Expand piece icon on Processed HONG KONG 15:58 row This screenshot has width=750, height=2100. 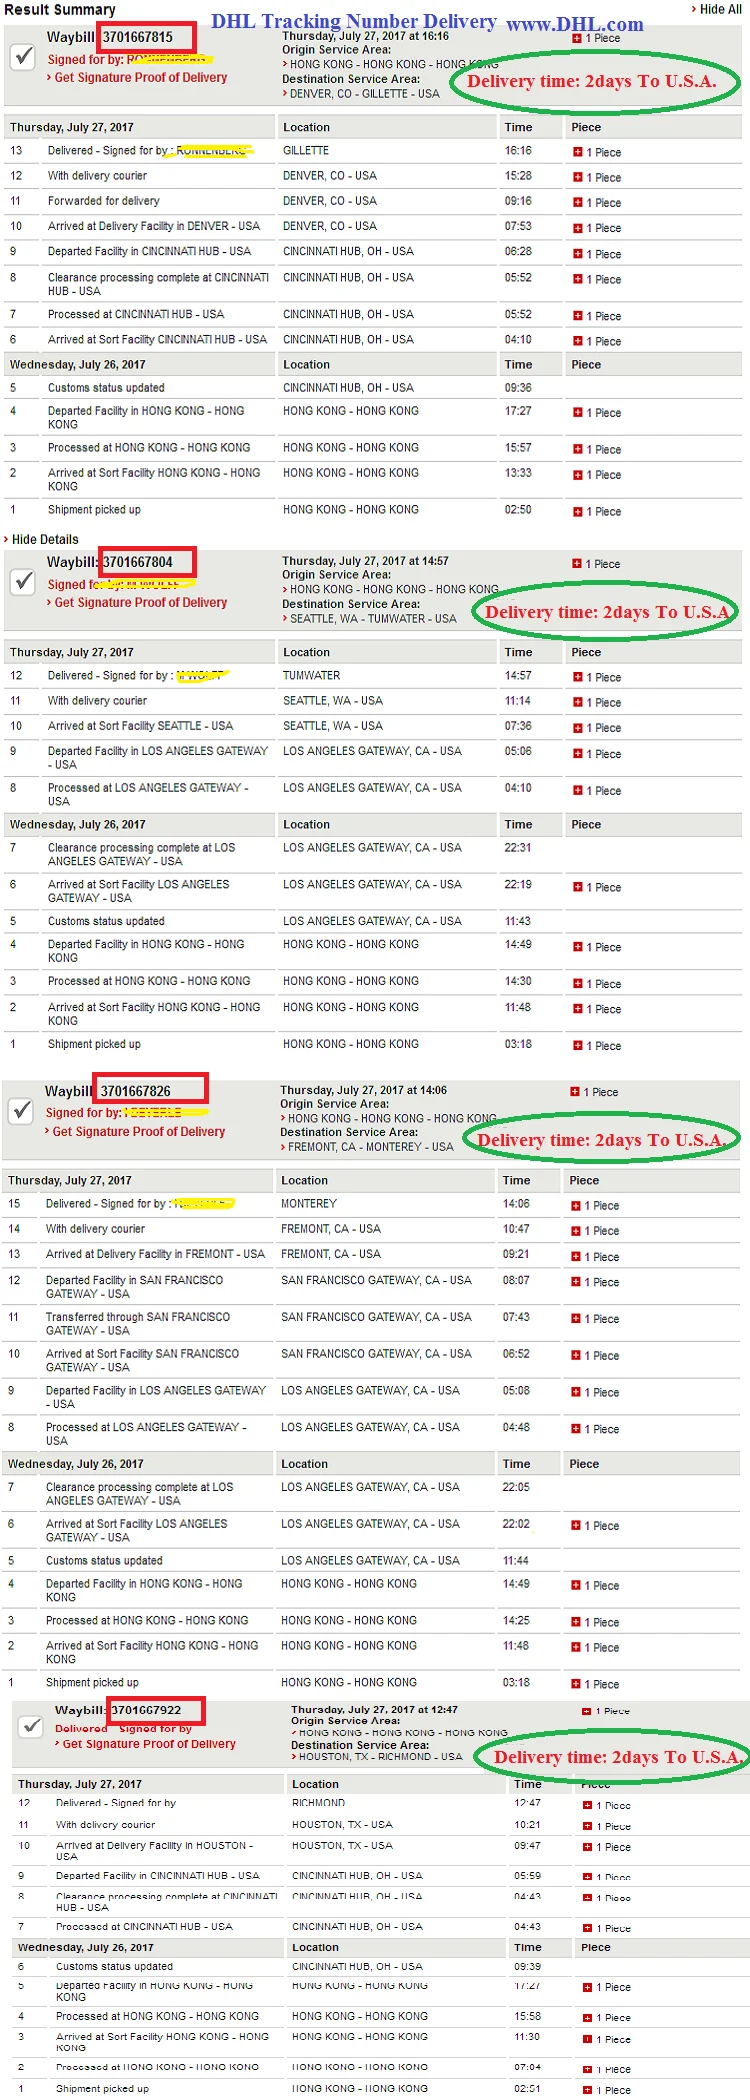coord(587,2017)
